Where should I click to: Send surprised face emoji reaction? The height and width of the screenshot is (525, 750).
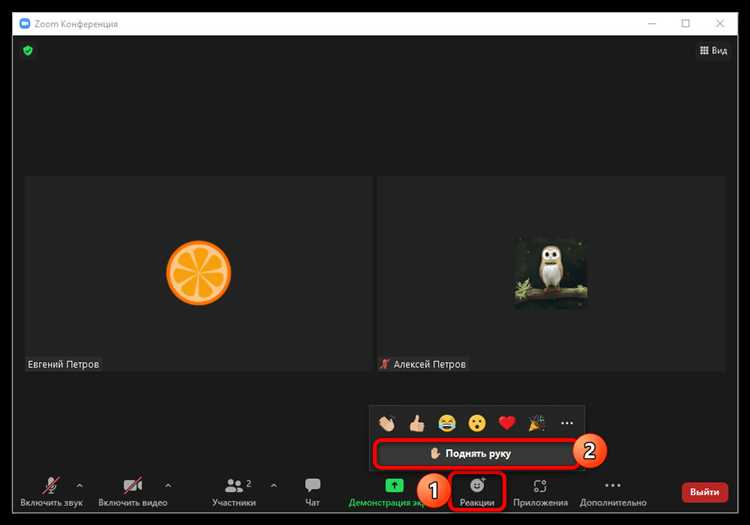(477, 423)
